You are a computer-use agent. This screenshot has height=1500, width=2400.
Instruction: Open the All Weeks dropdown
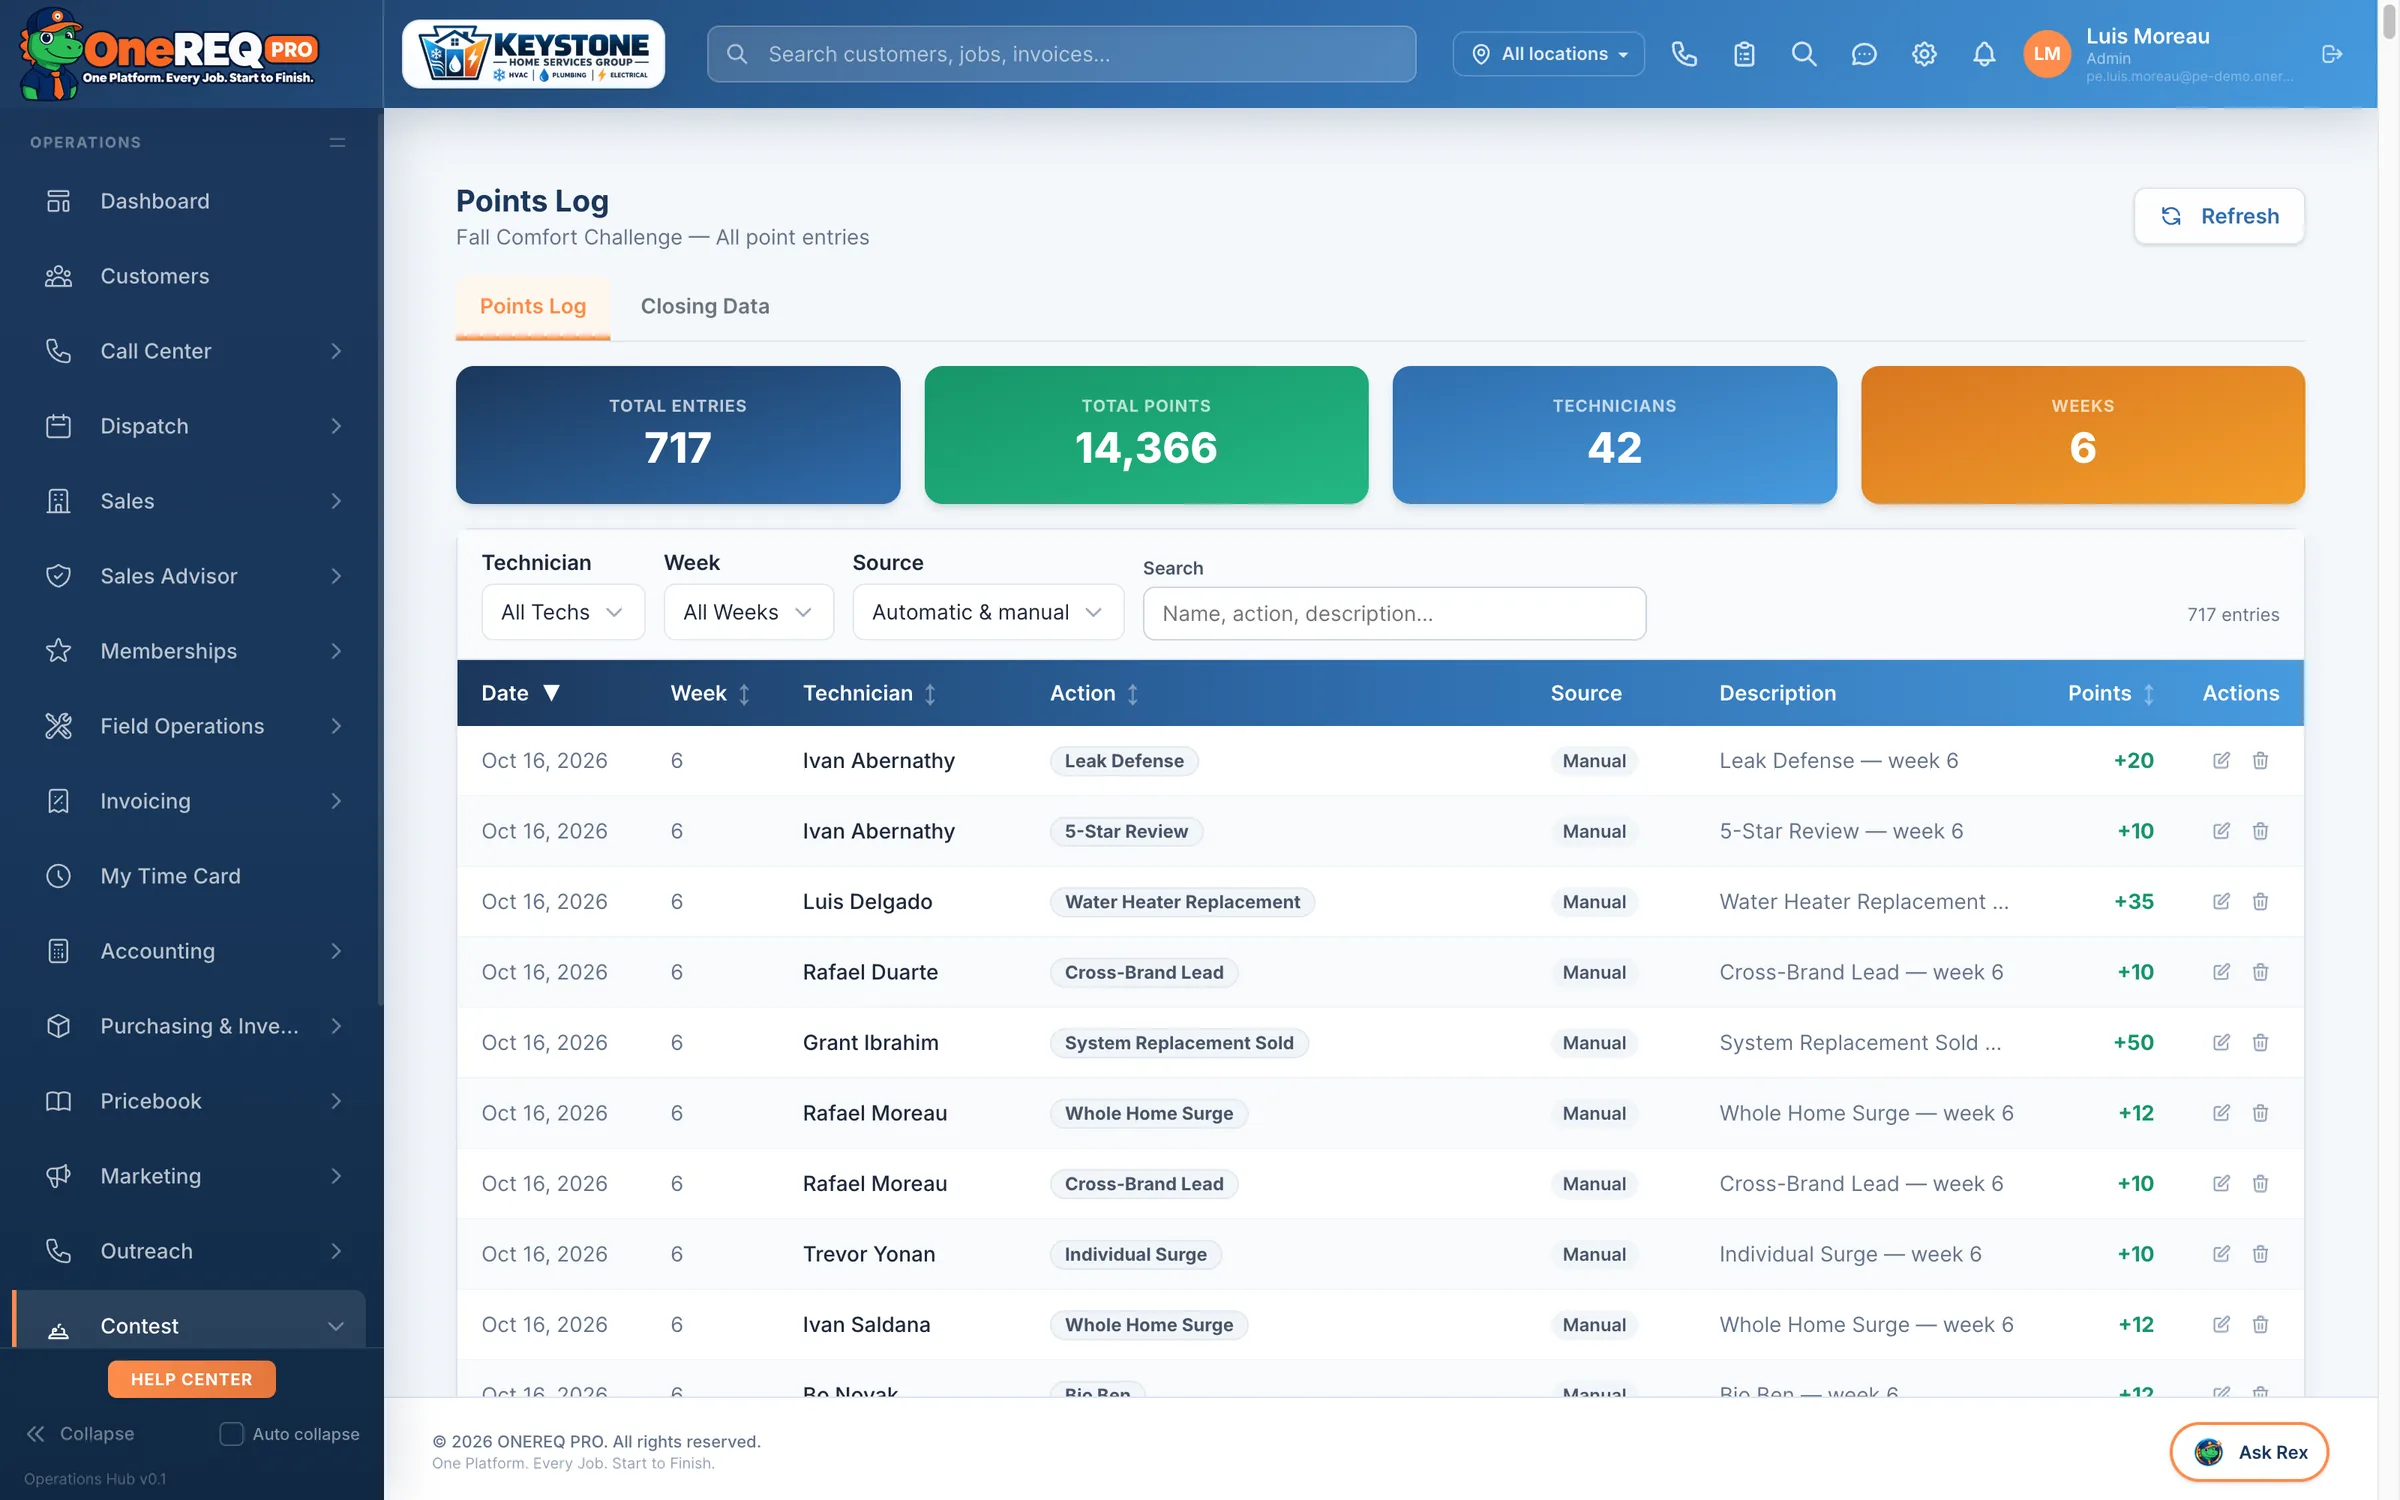tap(748, 612)
